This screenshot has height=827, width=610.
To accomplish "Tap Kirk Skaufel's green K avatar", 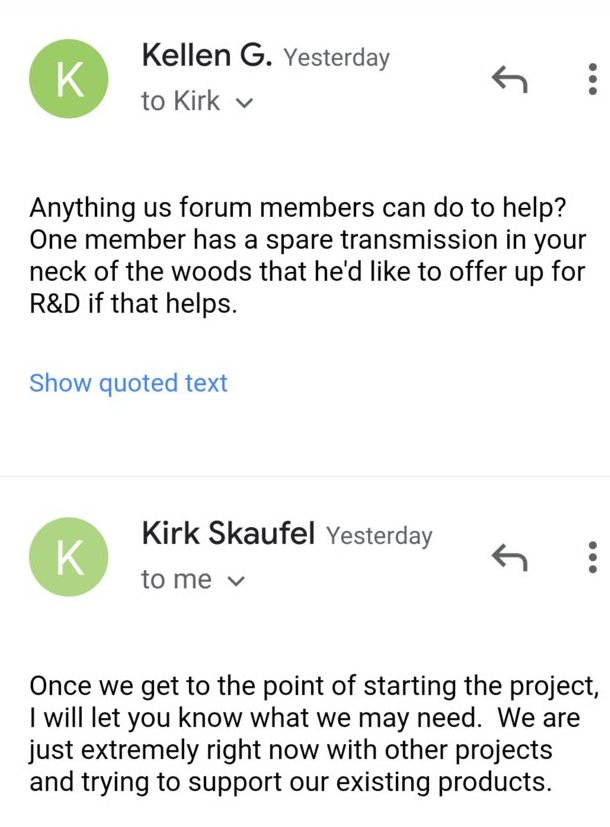I will click(x=69, y=557).
